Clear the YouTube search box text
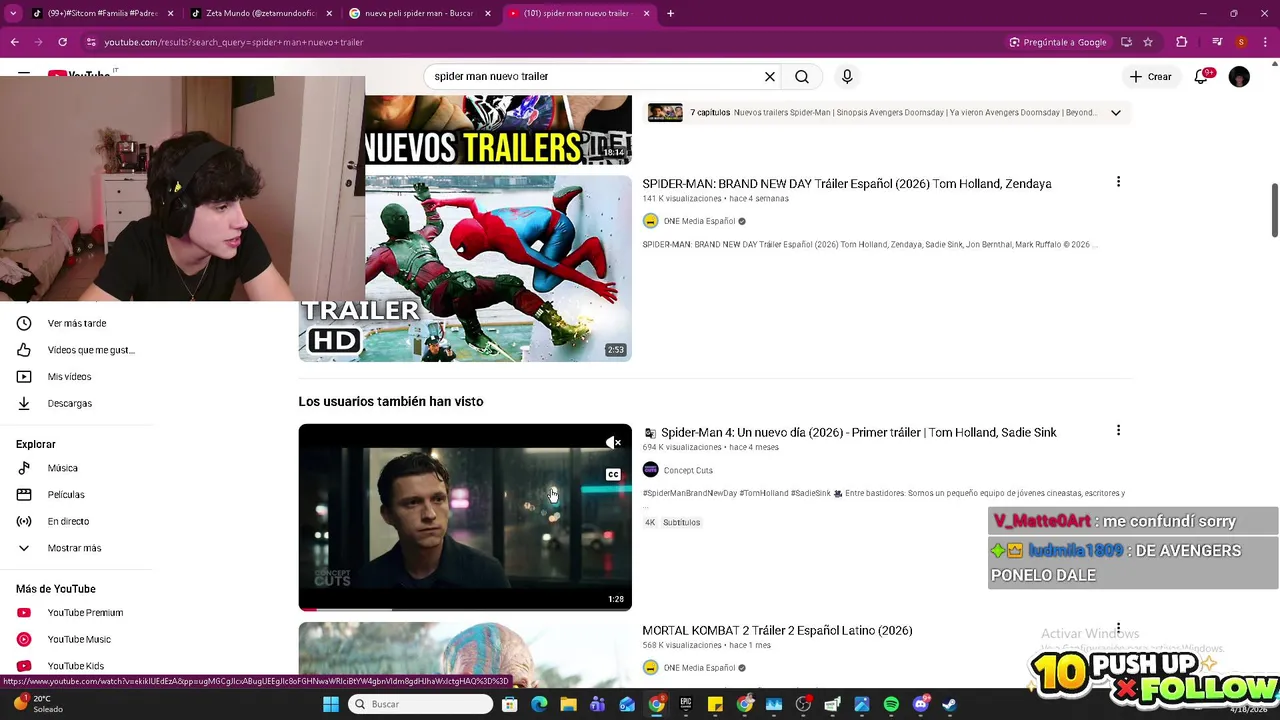Screen dimensions: 1280x720 pyautogui.click(x=770, y=76)
